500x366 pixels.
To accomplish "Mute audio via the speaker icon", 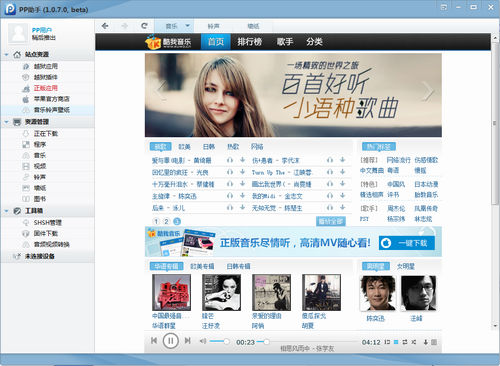I will (x=203, y=341).
